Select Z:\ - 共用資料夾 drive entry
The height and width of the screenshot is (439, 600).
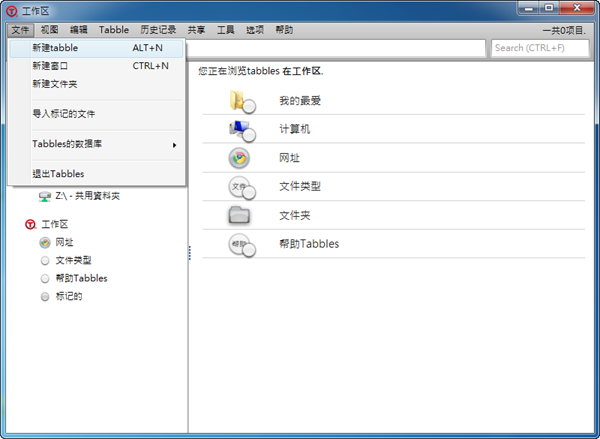click(x=88, y=196)
